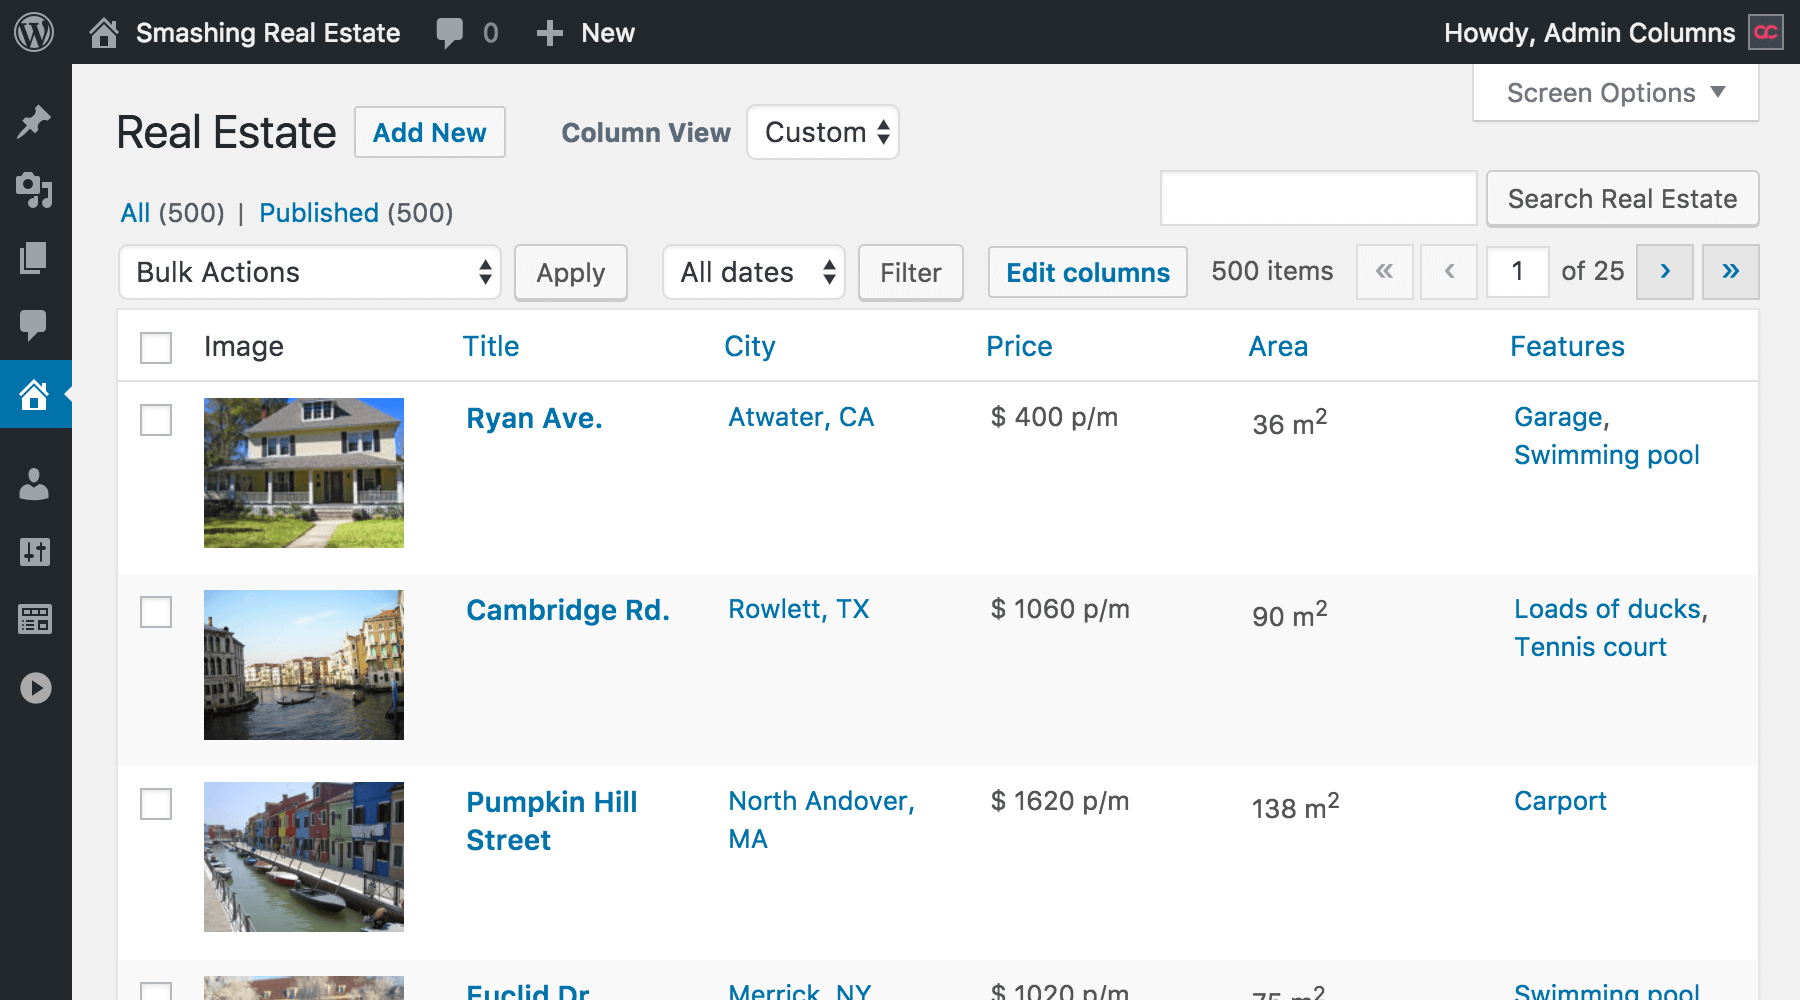Select the Real Estate house icon
The image size is (1800, 1000).
click(x=34, y=394)
